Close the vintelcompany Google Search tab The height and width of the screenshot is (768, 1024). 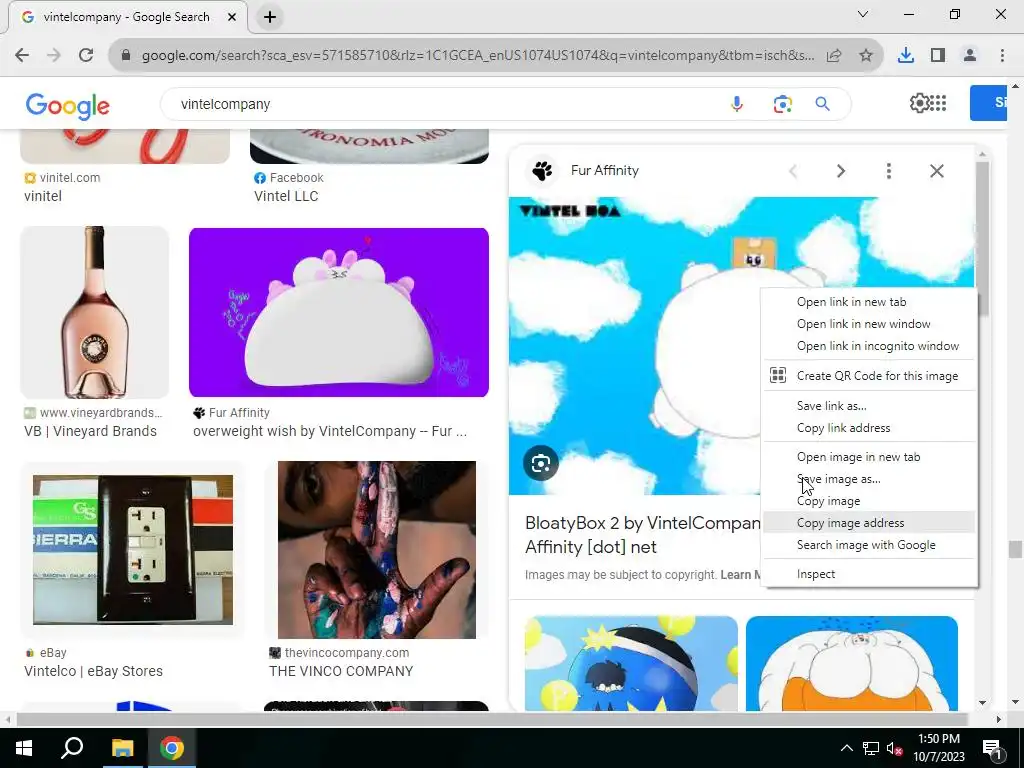click(x=232, y=17)
